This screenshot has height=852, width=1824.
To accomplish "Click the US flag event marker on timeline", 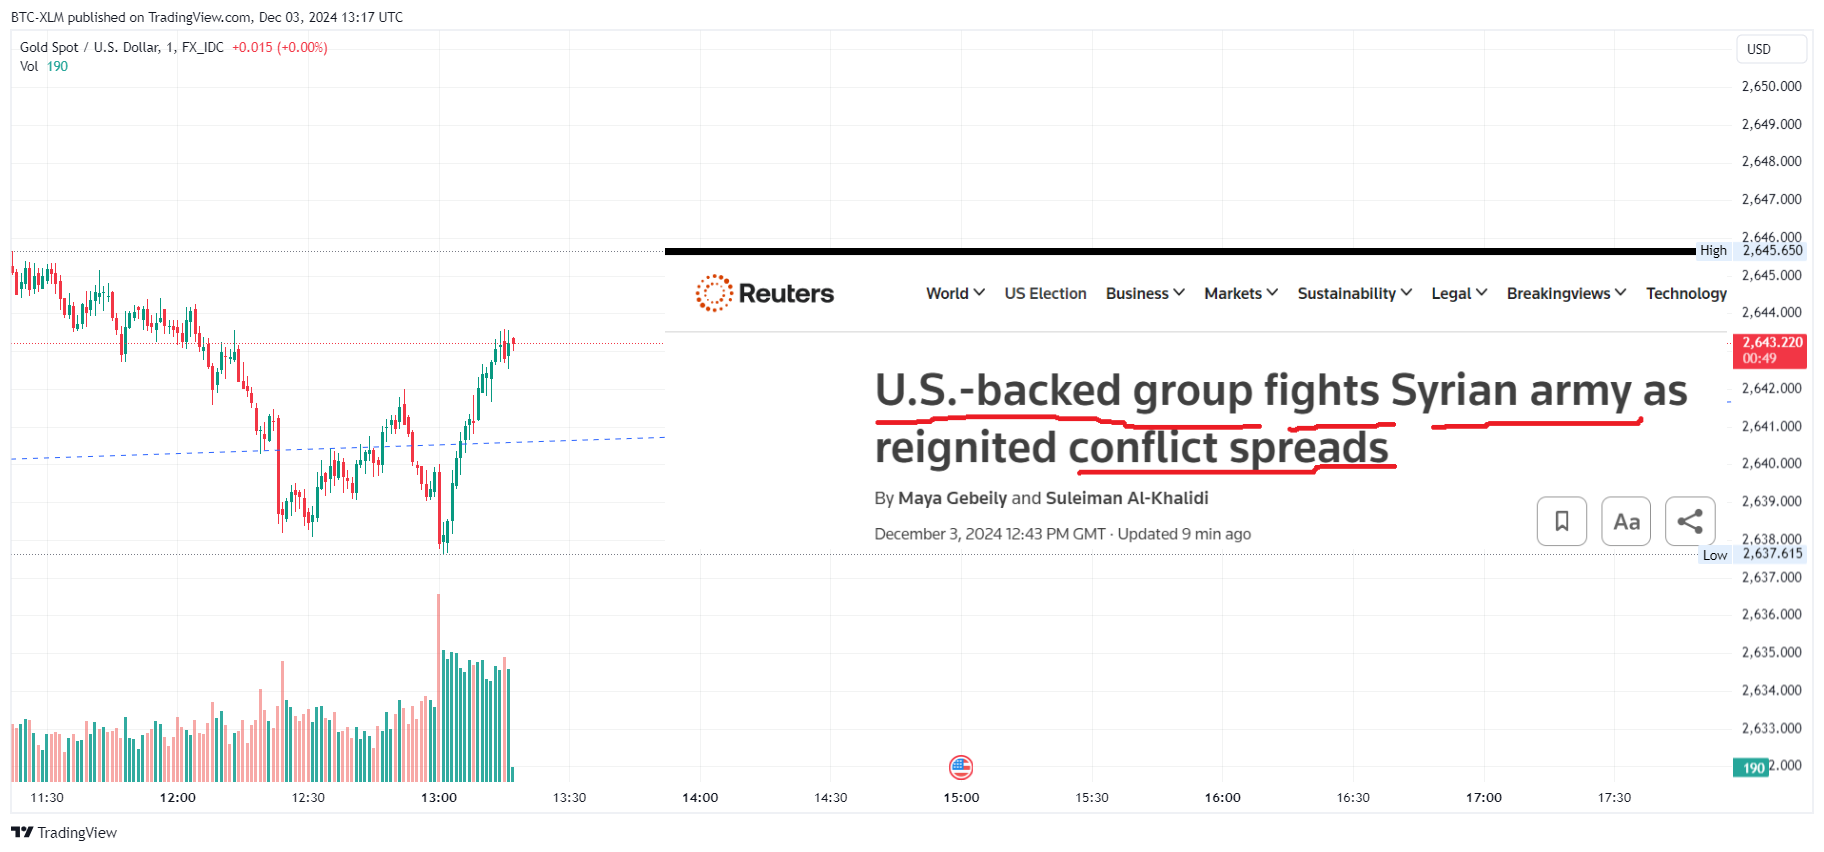I will (x=961, y=767).
